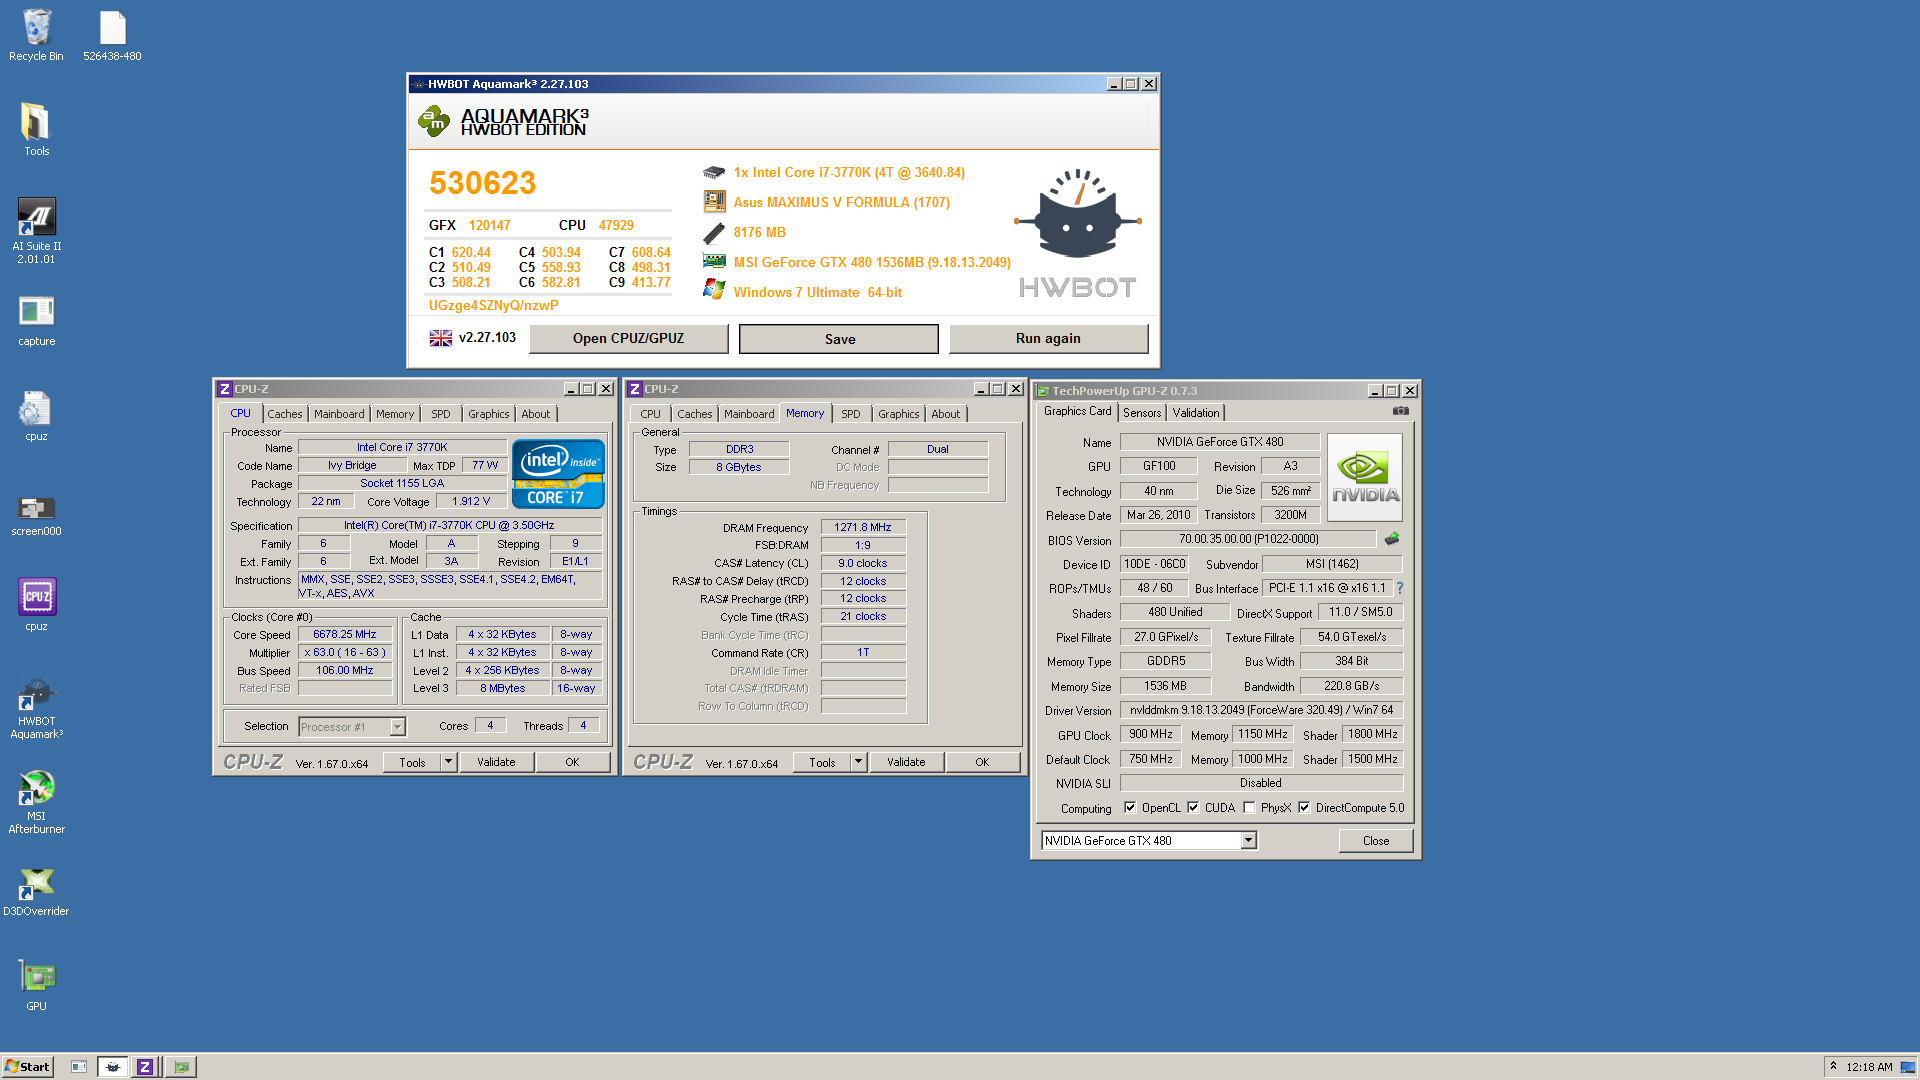Open the NVIDIA GeForce GTX 480 dropdown
1920x1080 pixels.
(1248, 841)
